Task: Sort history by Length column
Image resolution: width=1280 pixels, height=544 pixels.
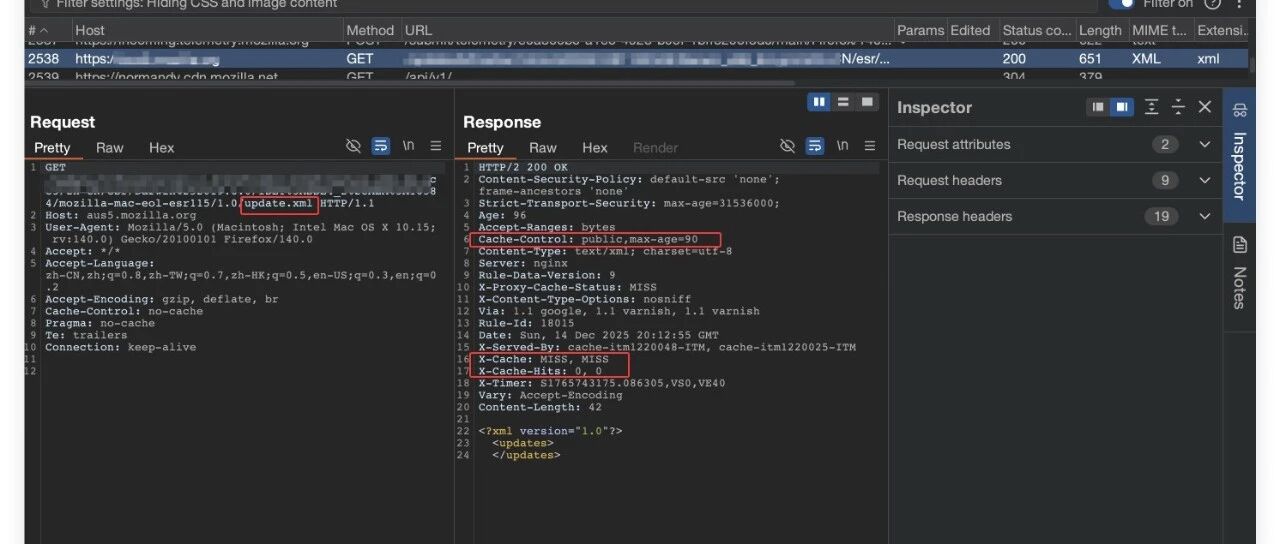Action: (1101, 30)
